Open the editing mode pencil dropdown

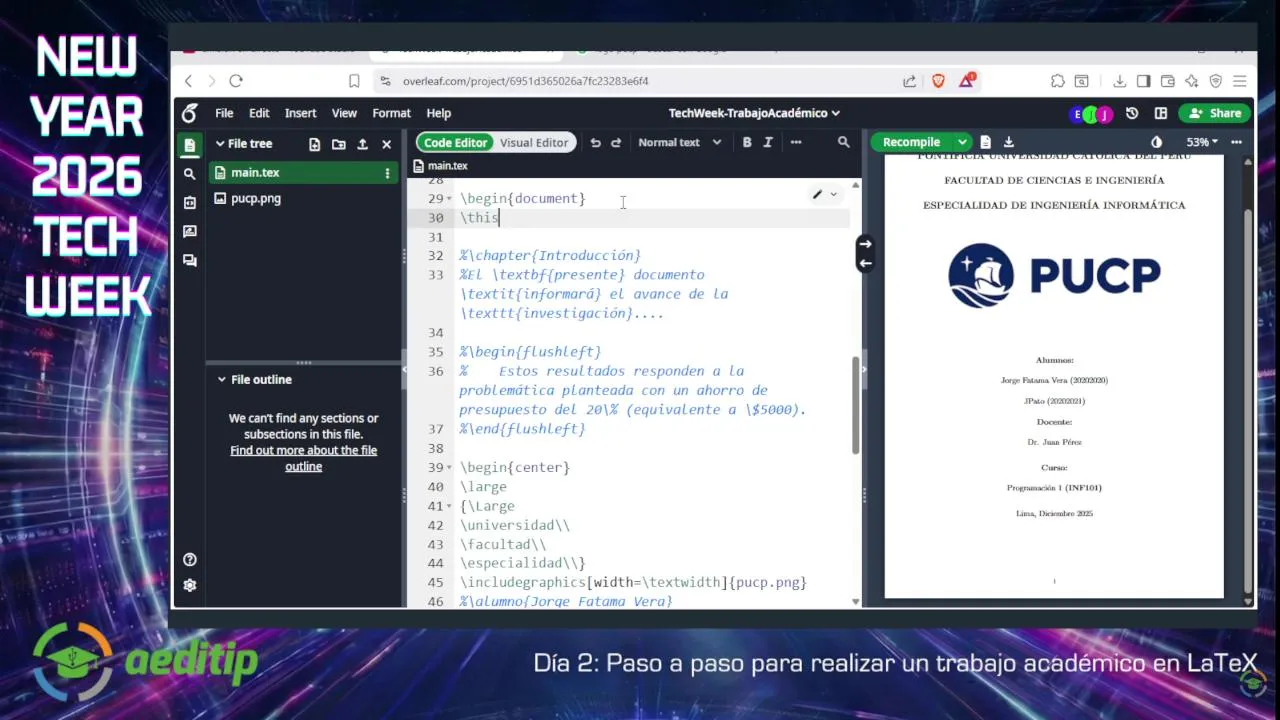[x=824, y=195]
